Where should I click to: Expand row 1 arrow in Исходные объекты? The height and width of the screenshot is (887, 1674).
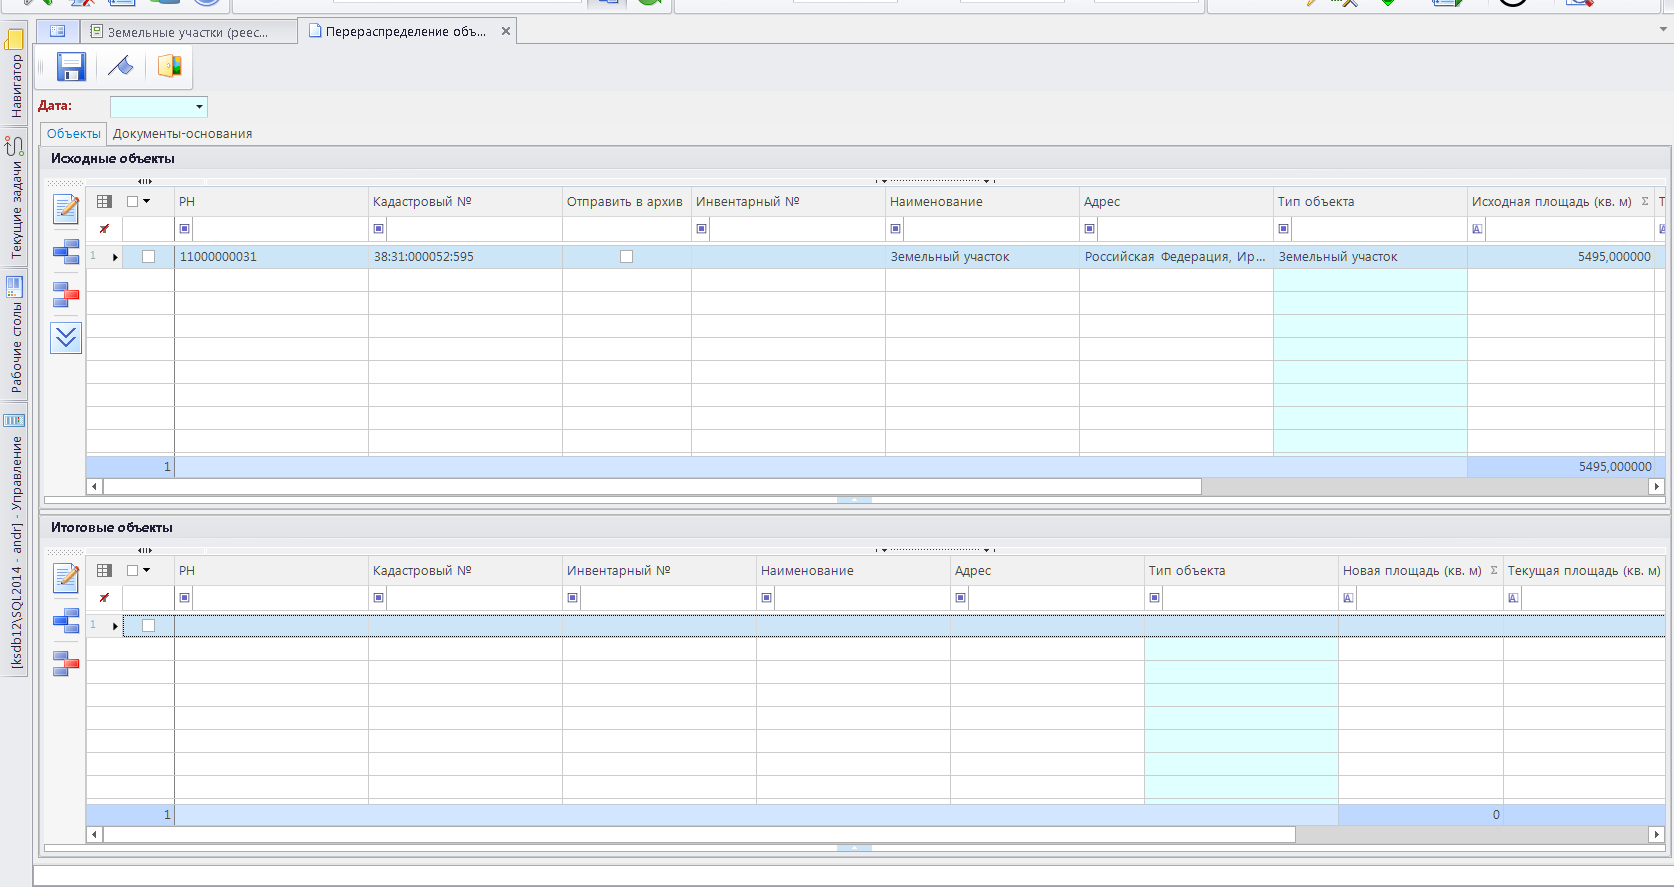(x=115, y=258)
